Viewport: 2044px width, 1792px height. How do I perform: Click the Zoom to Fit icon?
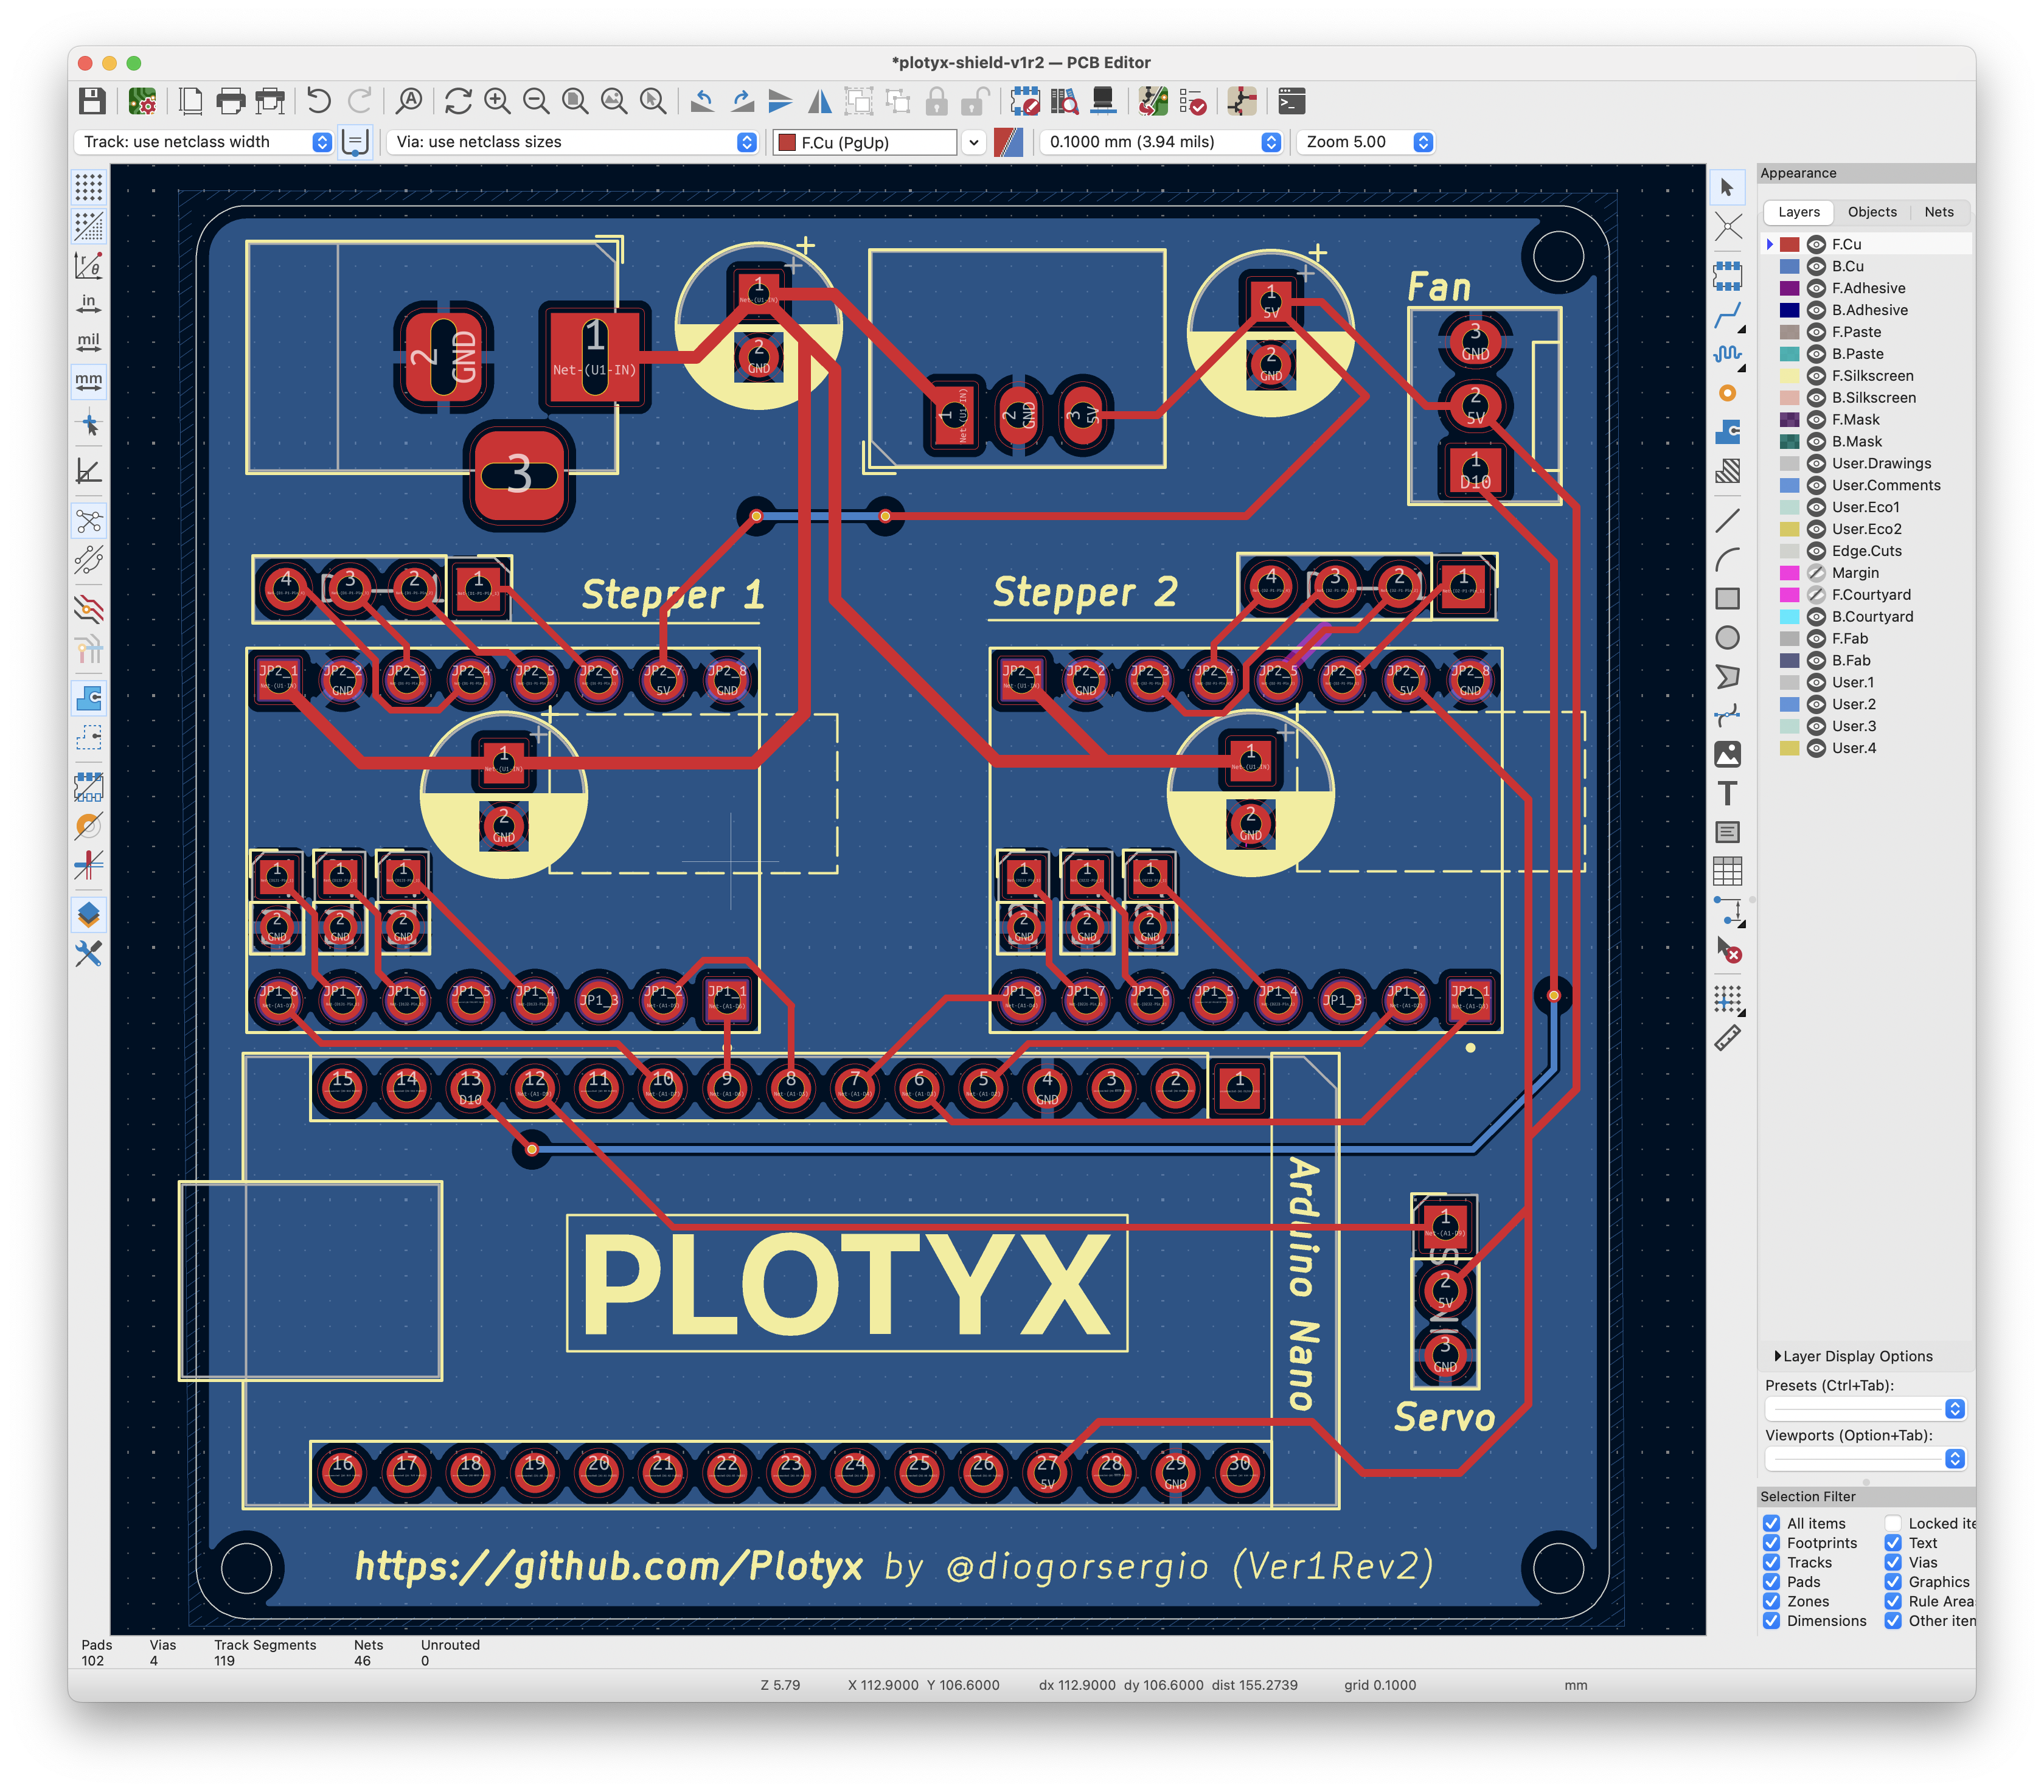(575, 101)
